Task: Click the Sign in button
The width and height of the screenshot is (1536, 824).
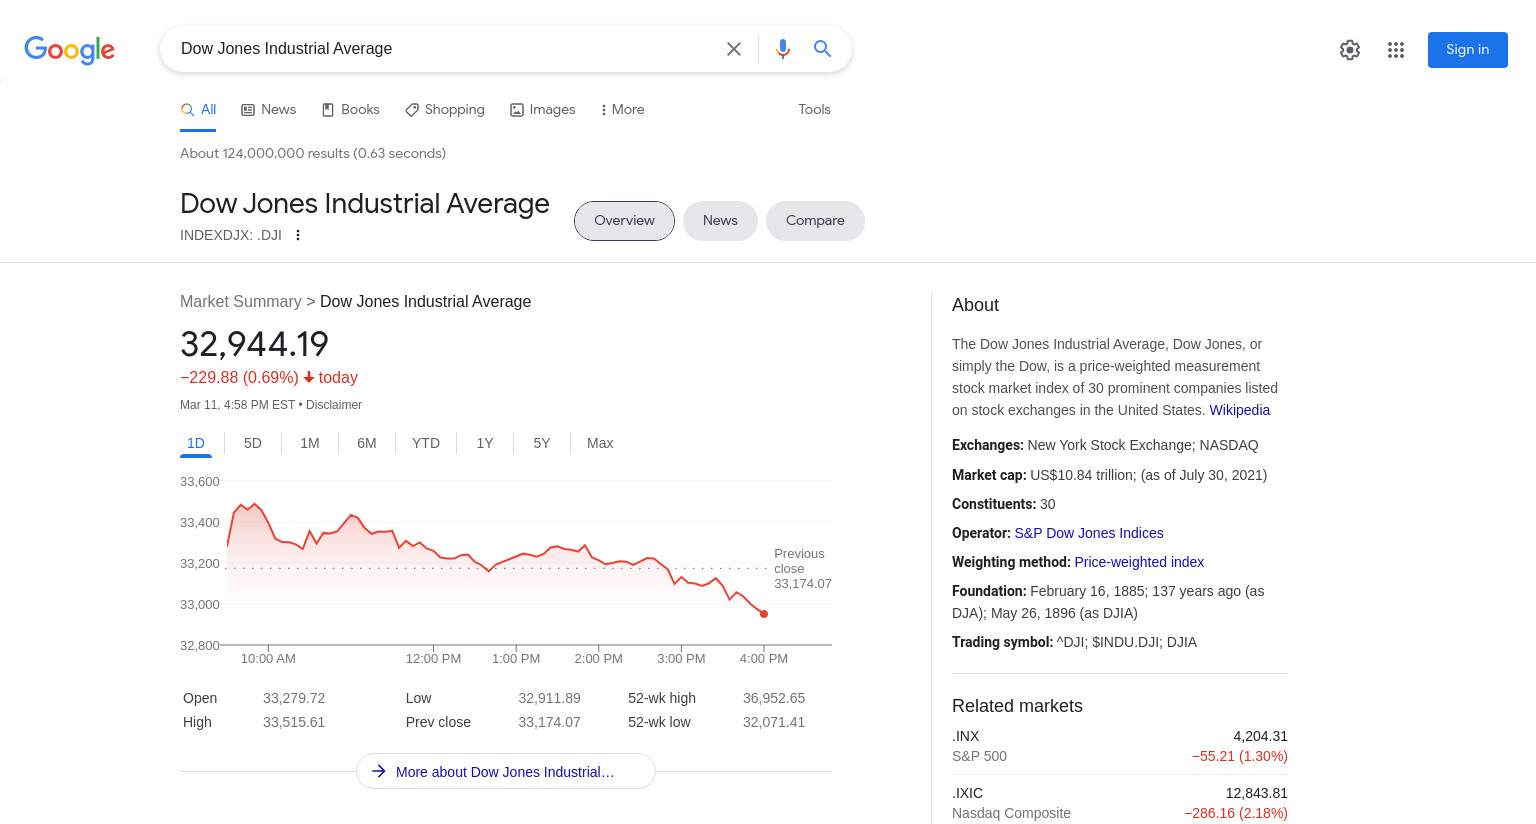Action: [1467, 50]
